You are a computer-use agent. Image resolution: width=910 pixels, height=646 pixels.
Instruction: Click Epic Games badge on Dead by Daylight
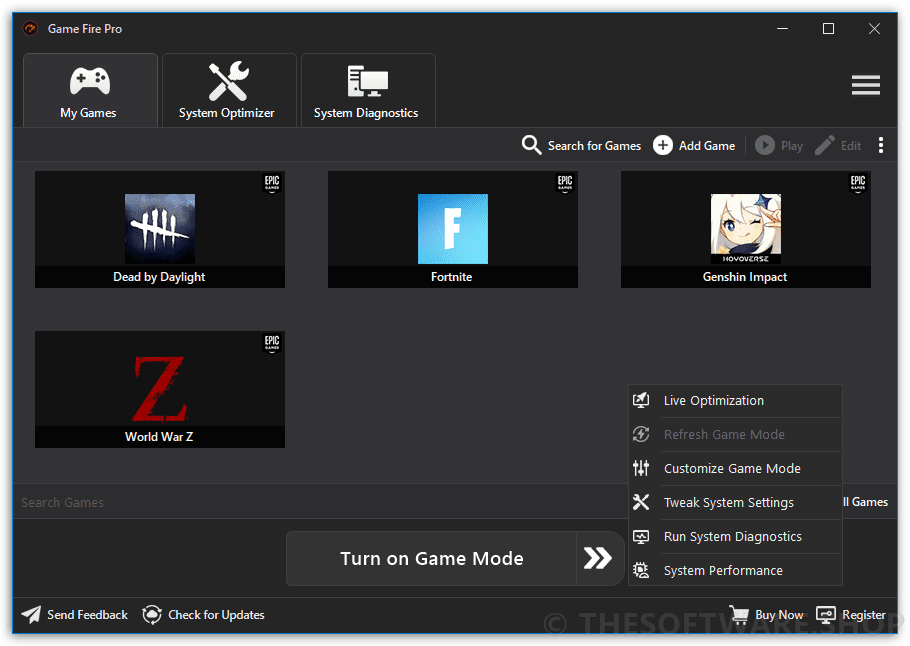coord(272,183)
